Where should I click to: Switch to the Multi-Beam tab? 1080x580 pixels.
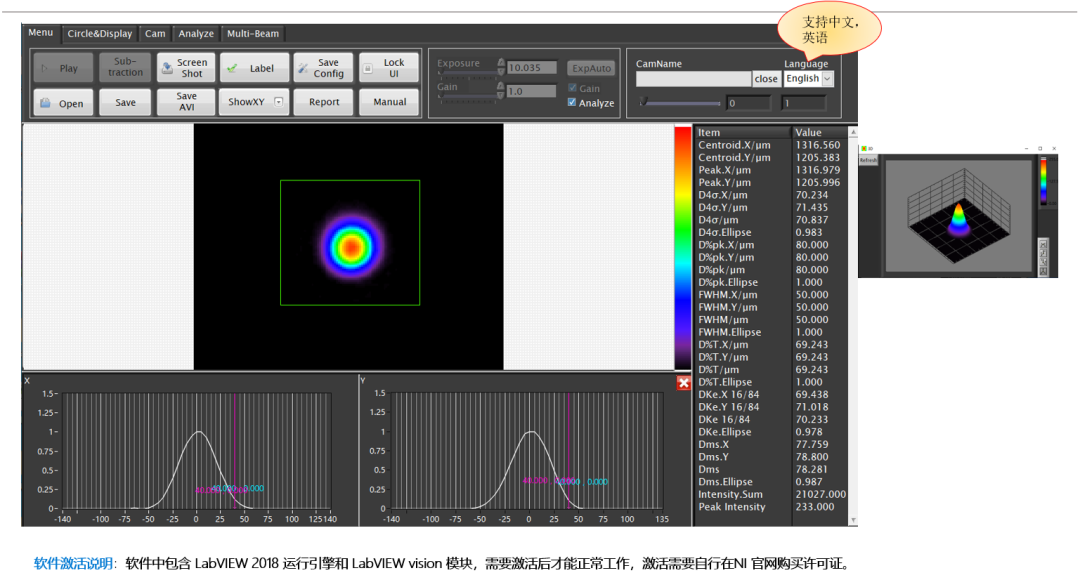click(251, 33)
